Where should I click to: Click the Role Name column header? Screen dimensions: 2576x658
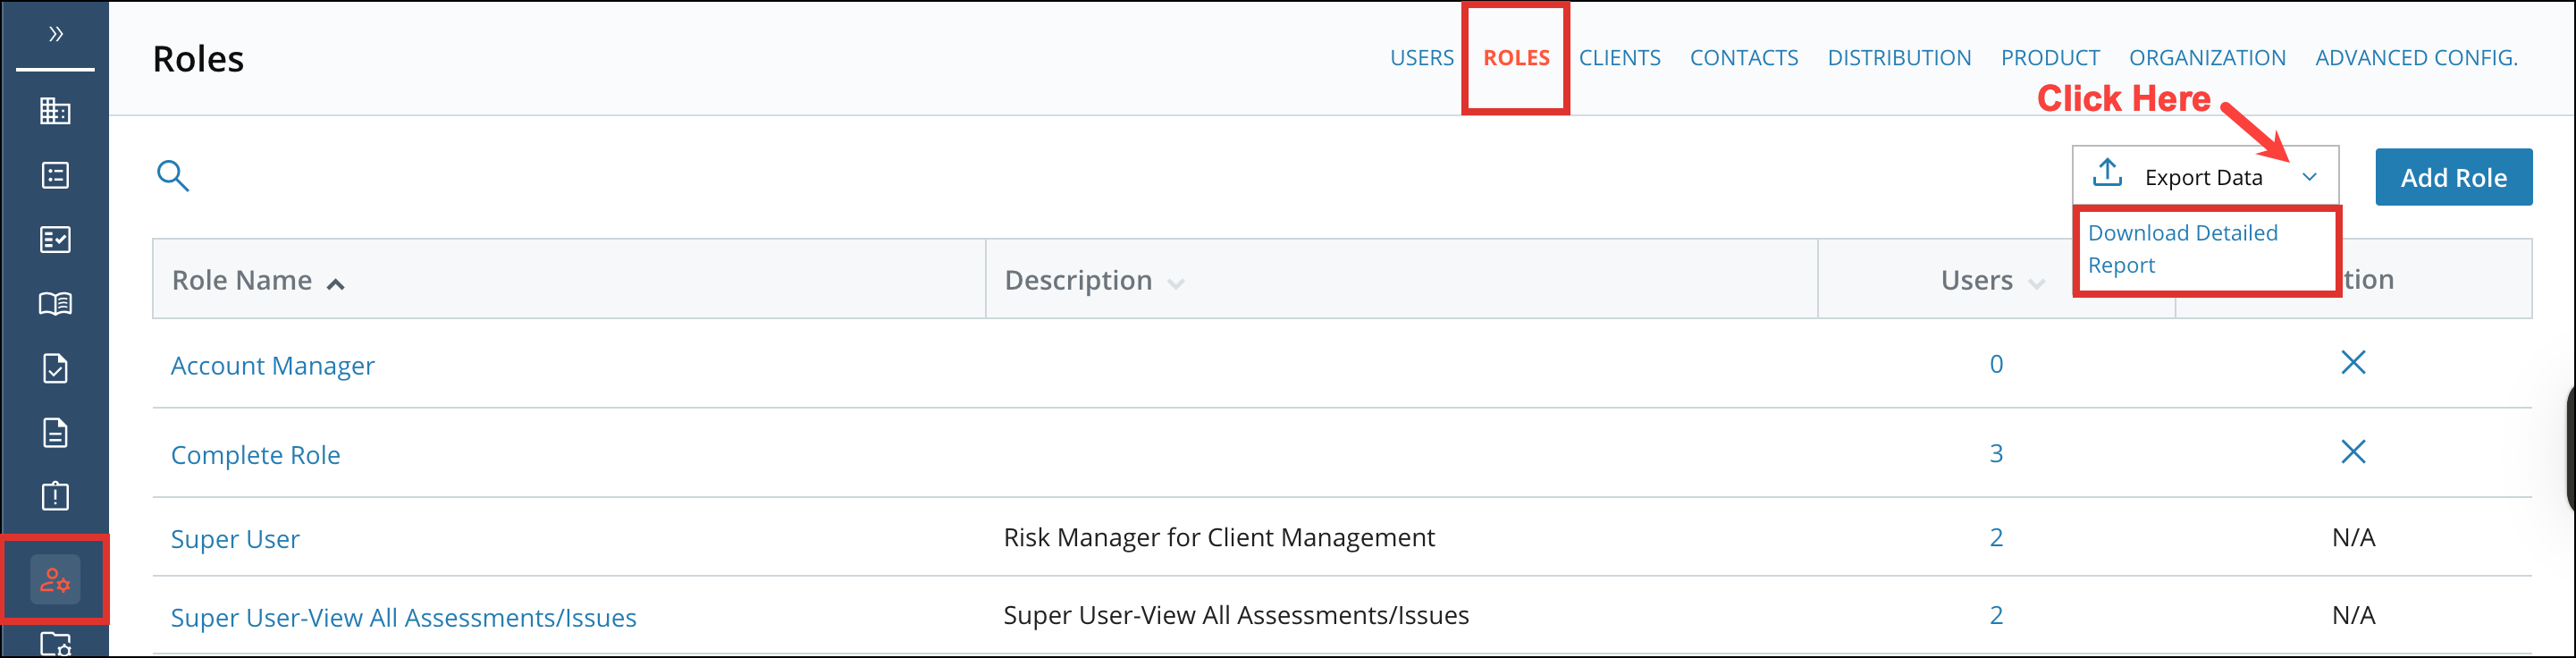242,280
